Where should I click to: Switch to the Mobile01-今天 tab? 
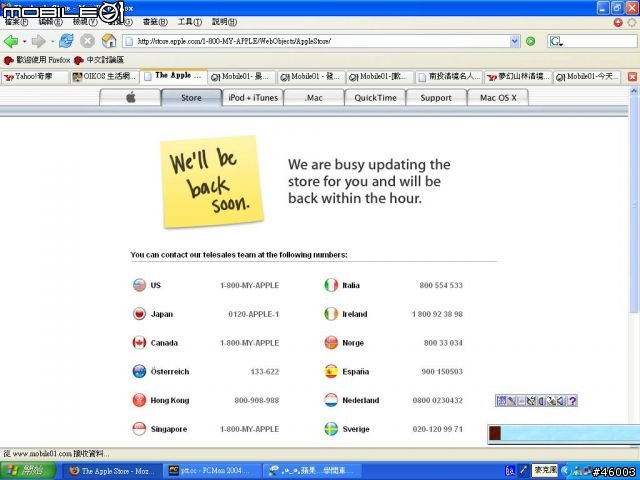[x=587, y=77]
